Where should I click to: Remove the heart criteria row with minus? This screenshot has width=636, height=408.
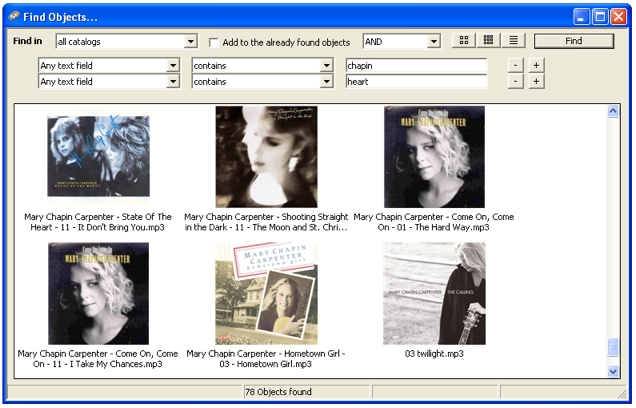click(516, 81)
